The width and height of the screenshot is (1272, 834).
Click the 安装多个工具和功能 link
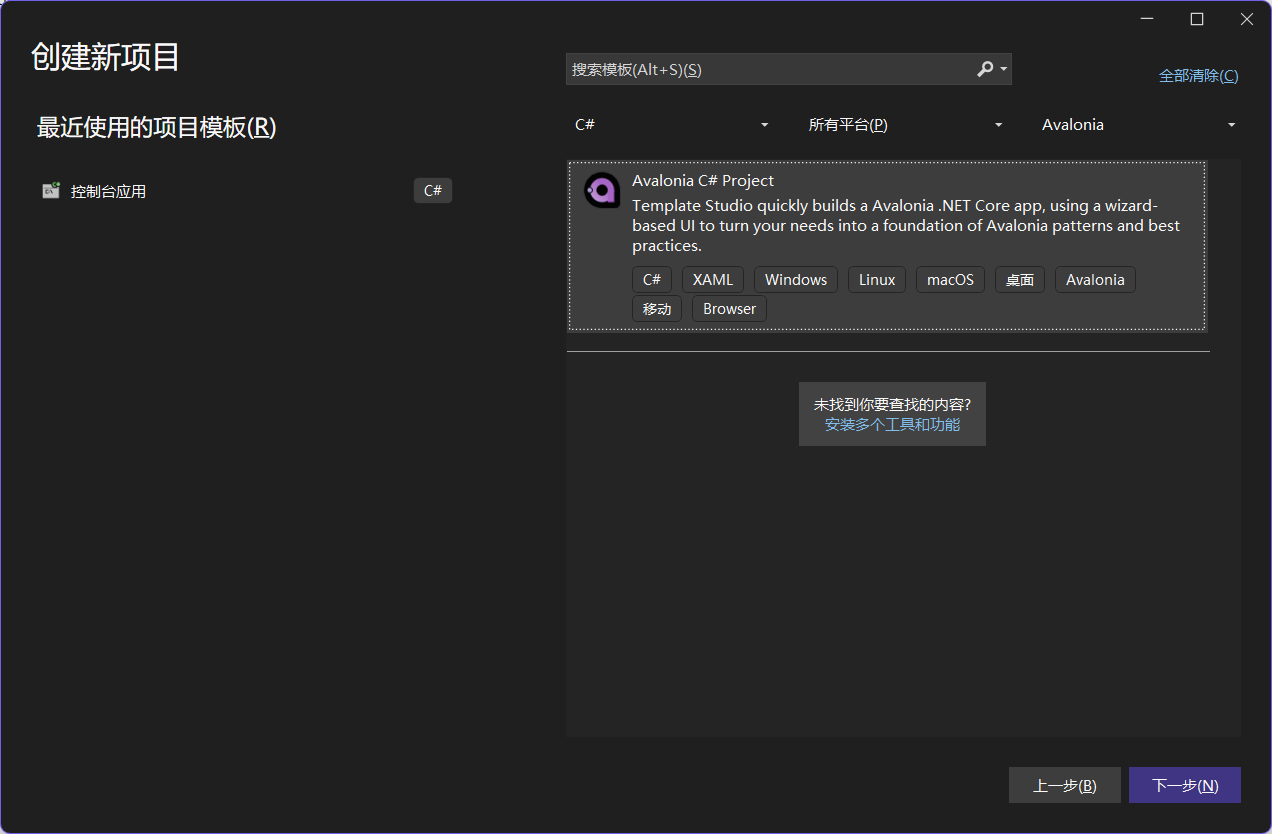892,424
